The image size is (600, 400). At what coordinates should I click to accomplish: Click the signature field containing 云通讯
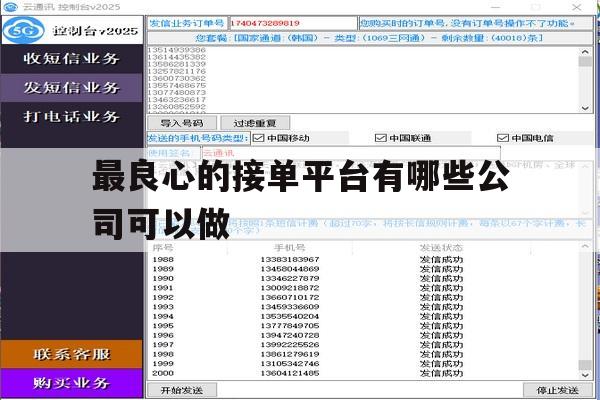[351, 153]
